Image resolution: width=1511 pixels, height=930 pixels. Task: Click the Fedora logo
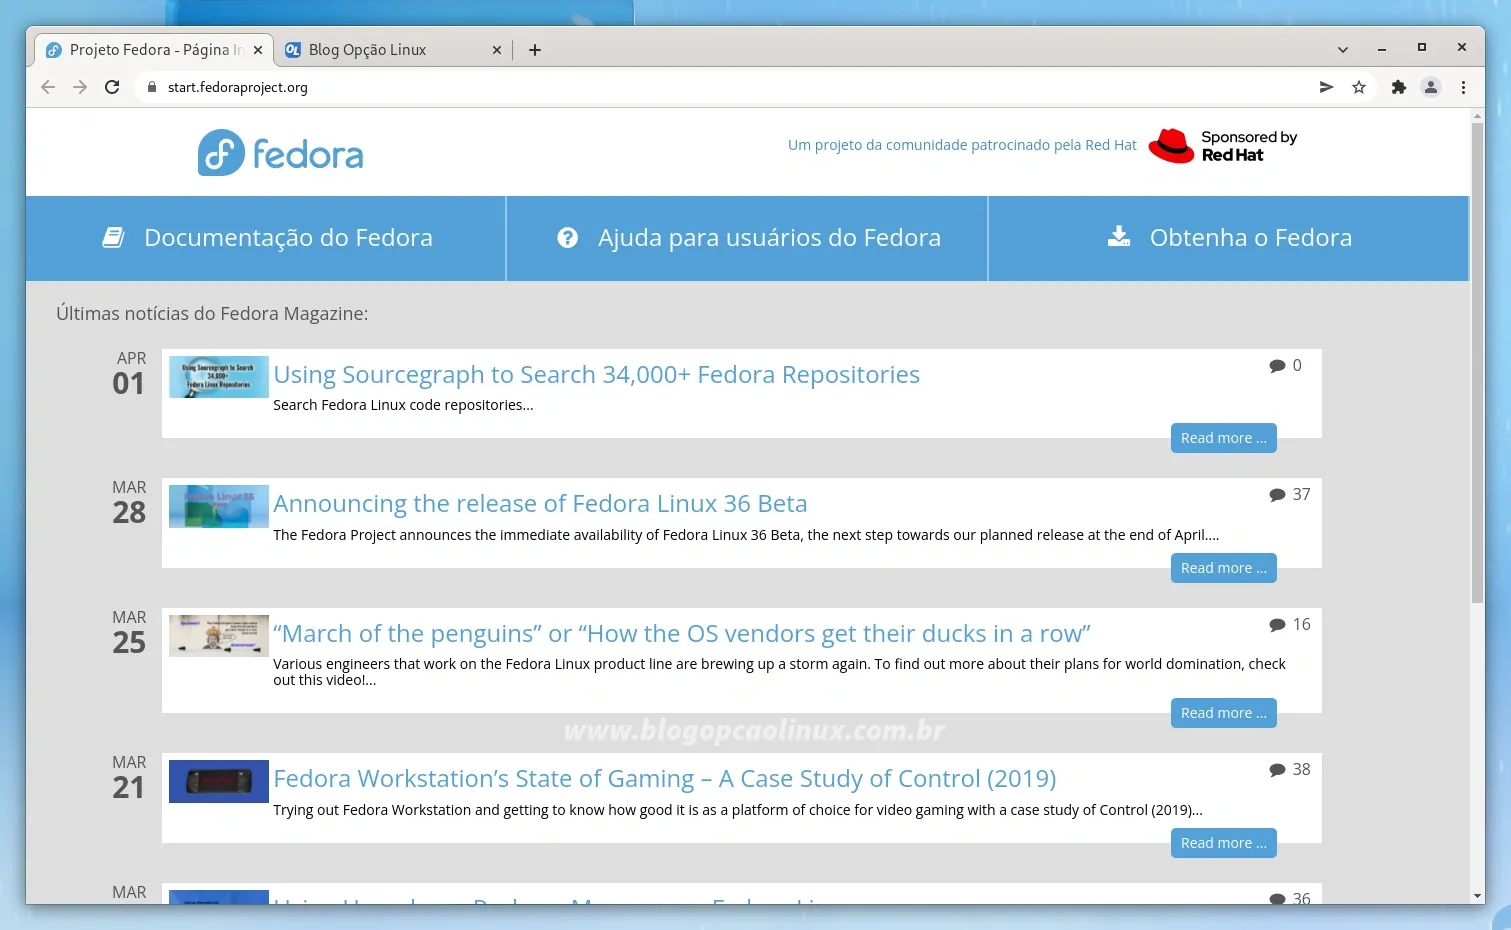280,153
